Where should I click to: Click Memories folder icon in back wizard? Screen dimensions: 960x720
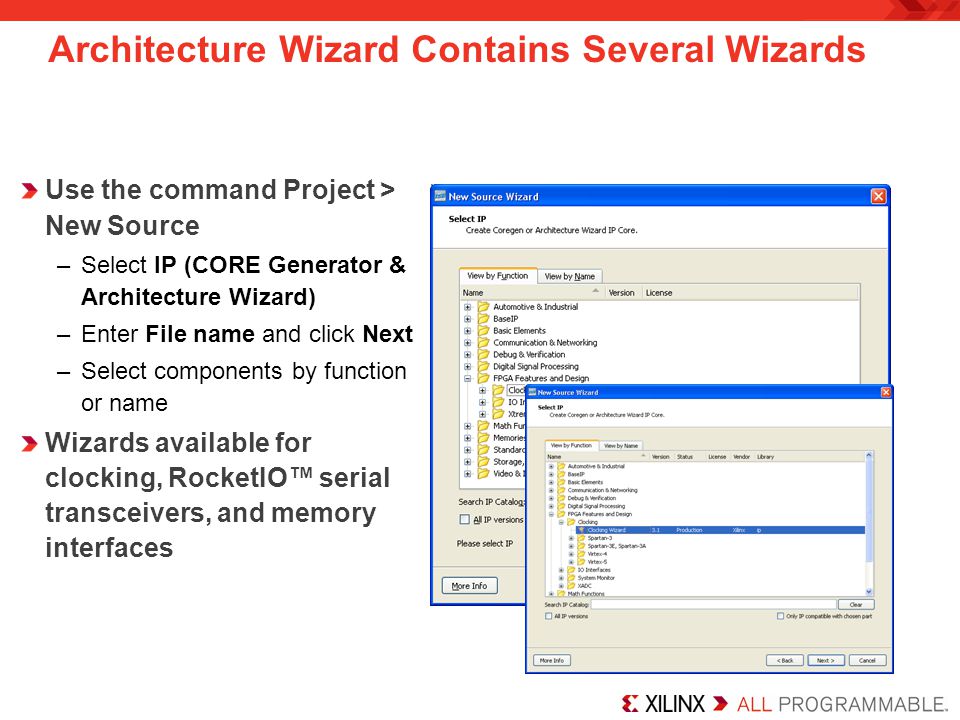[x=484, y=438]
